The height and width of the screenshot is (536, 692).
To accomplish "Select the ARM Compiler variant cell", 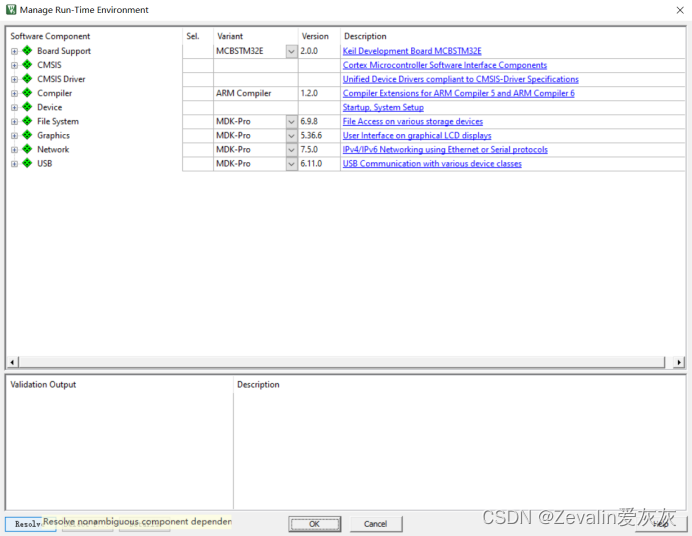I will tap(256, 93).
